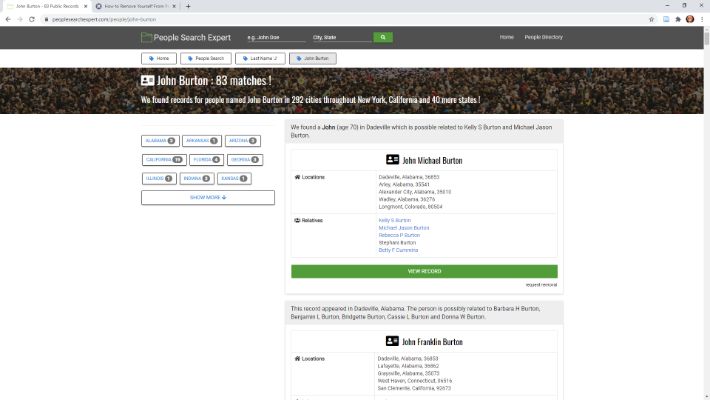Focus the name search field
This screenshot has width=710, height=400.
pyautogui.click(x=276, y=38)
